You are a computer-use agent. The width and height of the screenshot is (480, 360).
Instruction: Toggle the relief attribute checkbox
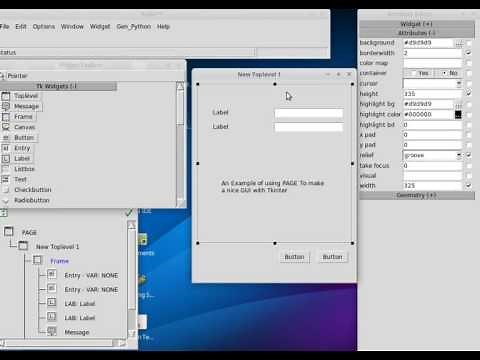click(x=469, y=155)
